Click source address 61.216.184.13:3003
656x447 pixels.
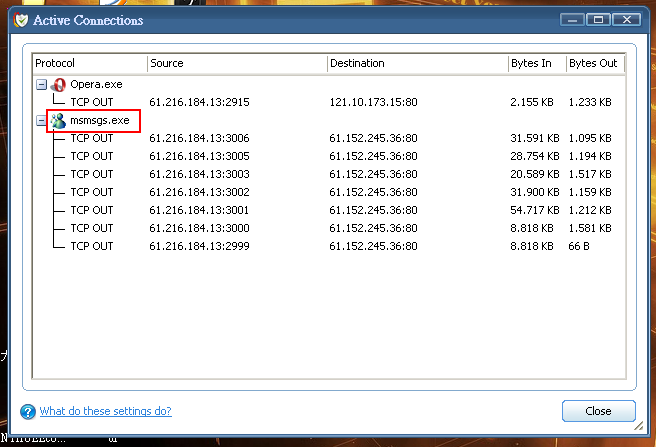pos(199,174)
